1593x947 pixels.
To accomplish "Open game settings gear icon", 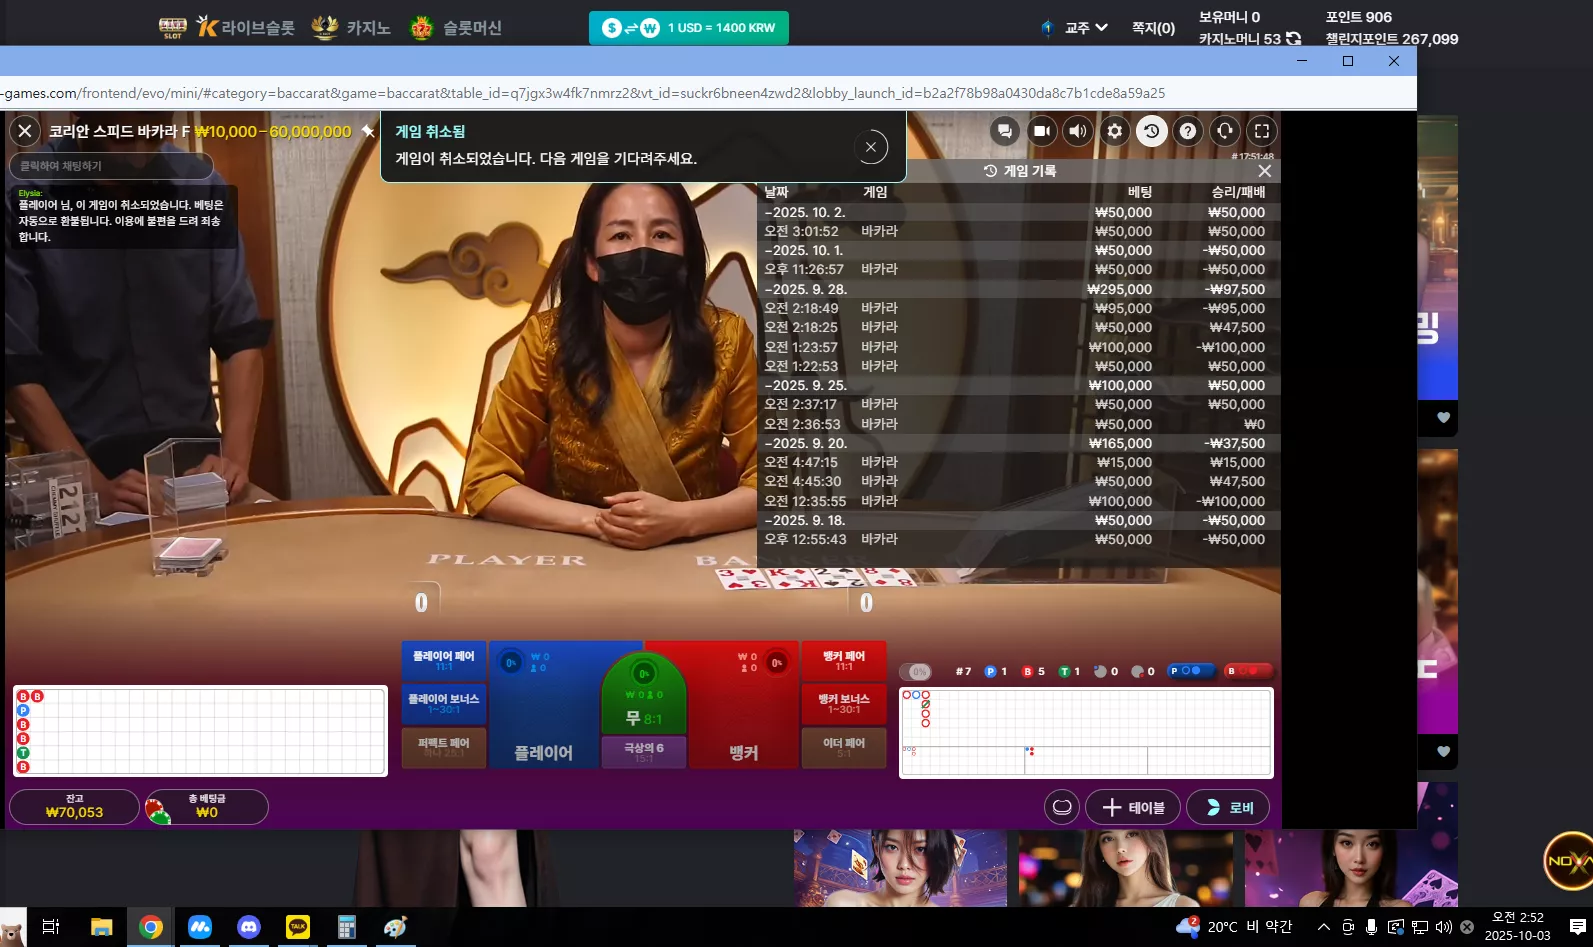I will point(1115,131).
